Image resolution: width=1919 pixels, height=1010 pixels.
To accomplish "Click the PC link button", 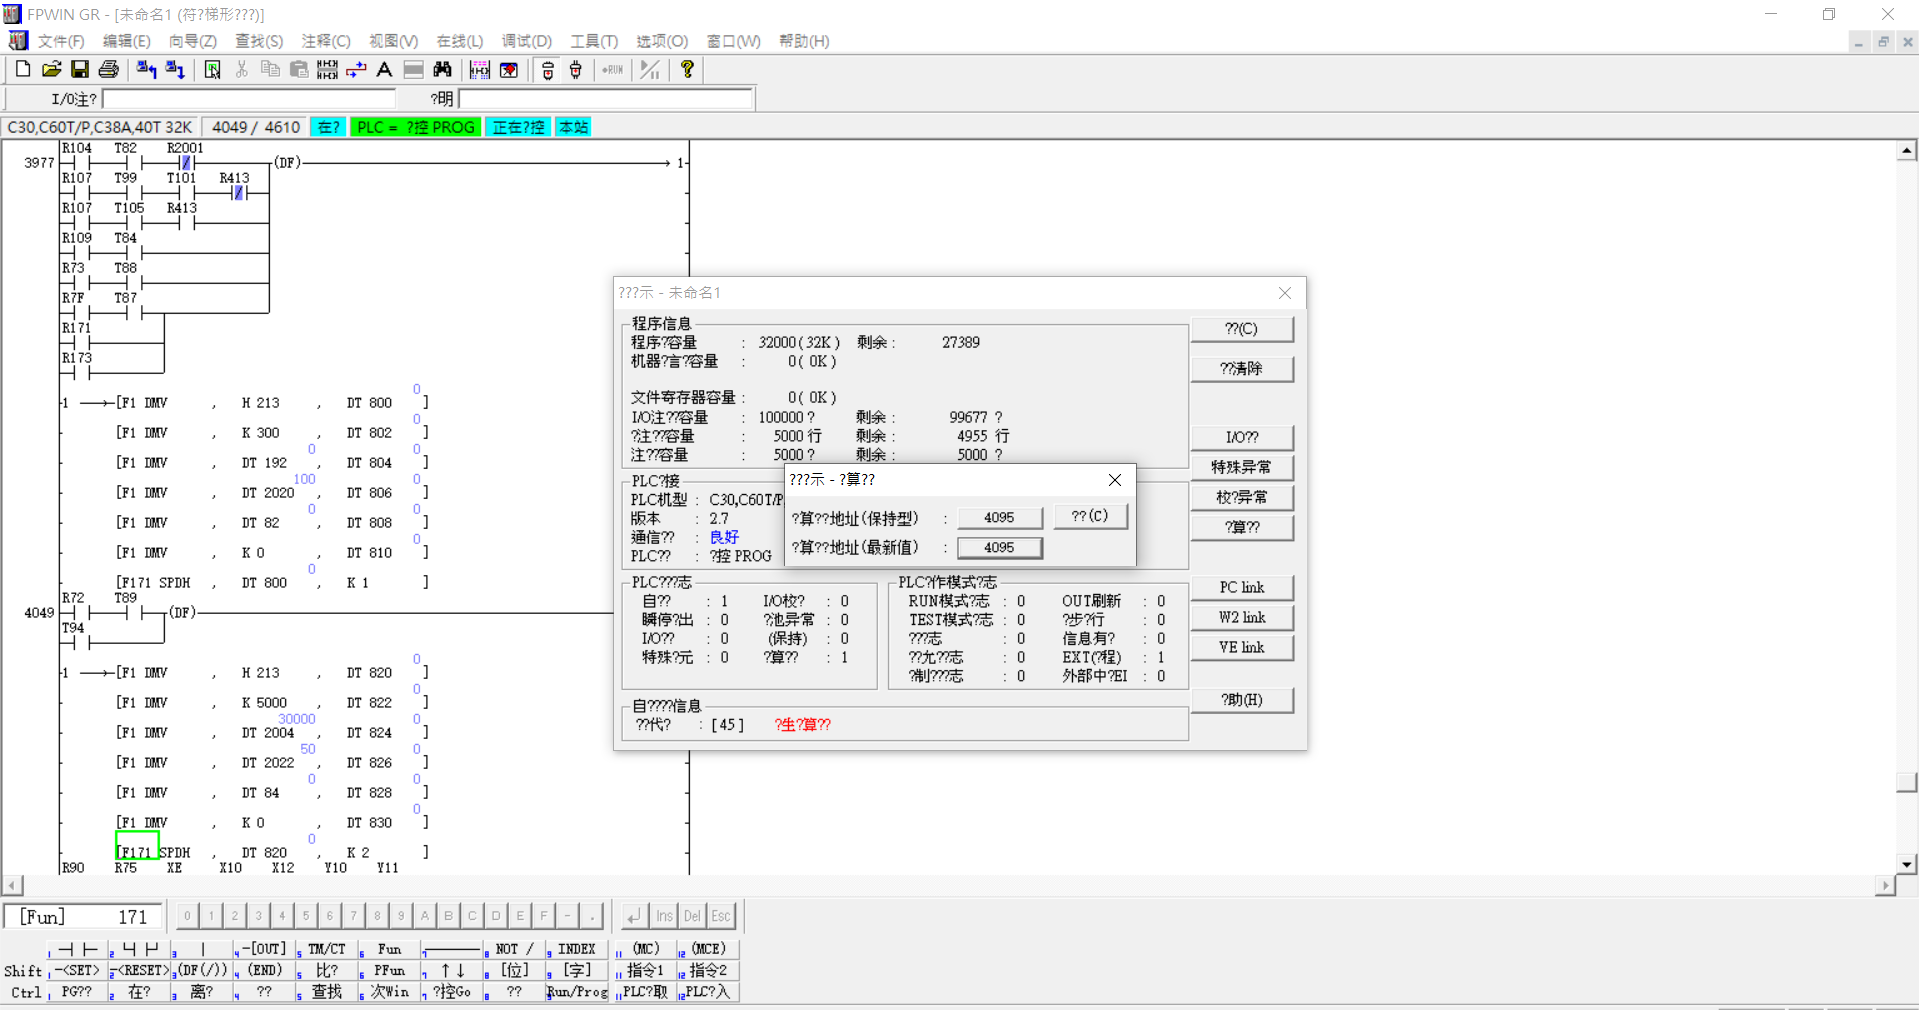I will click(x=1241, y=587).
